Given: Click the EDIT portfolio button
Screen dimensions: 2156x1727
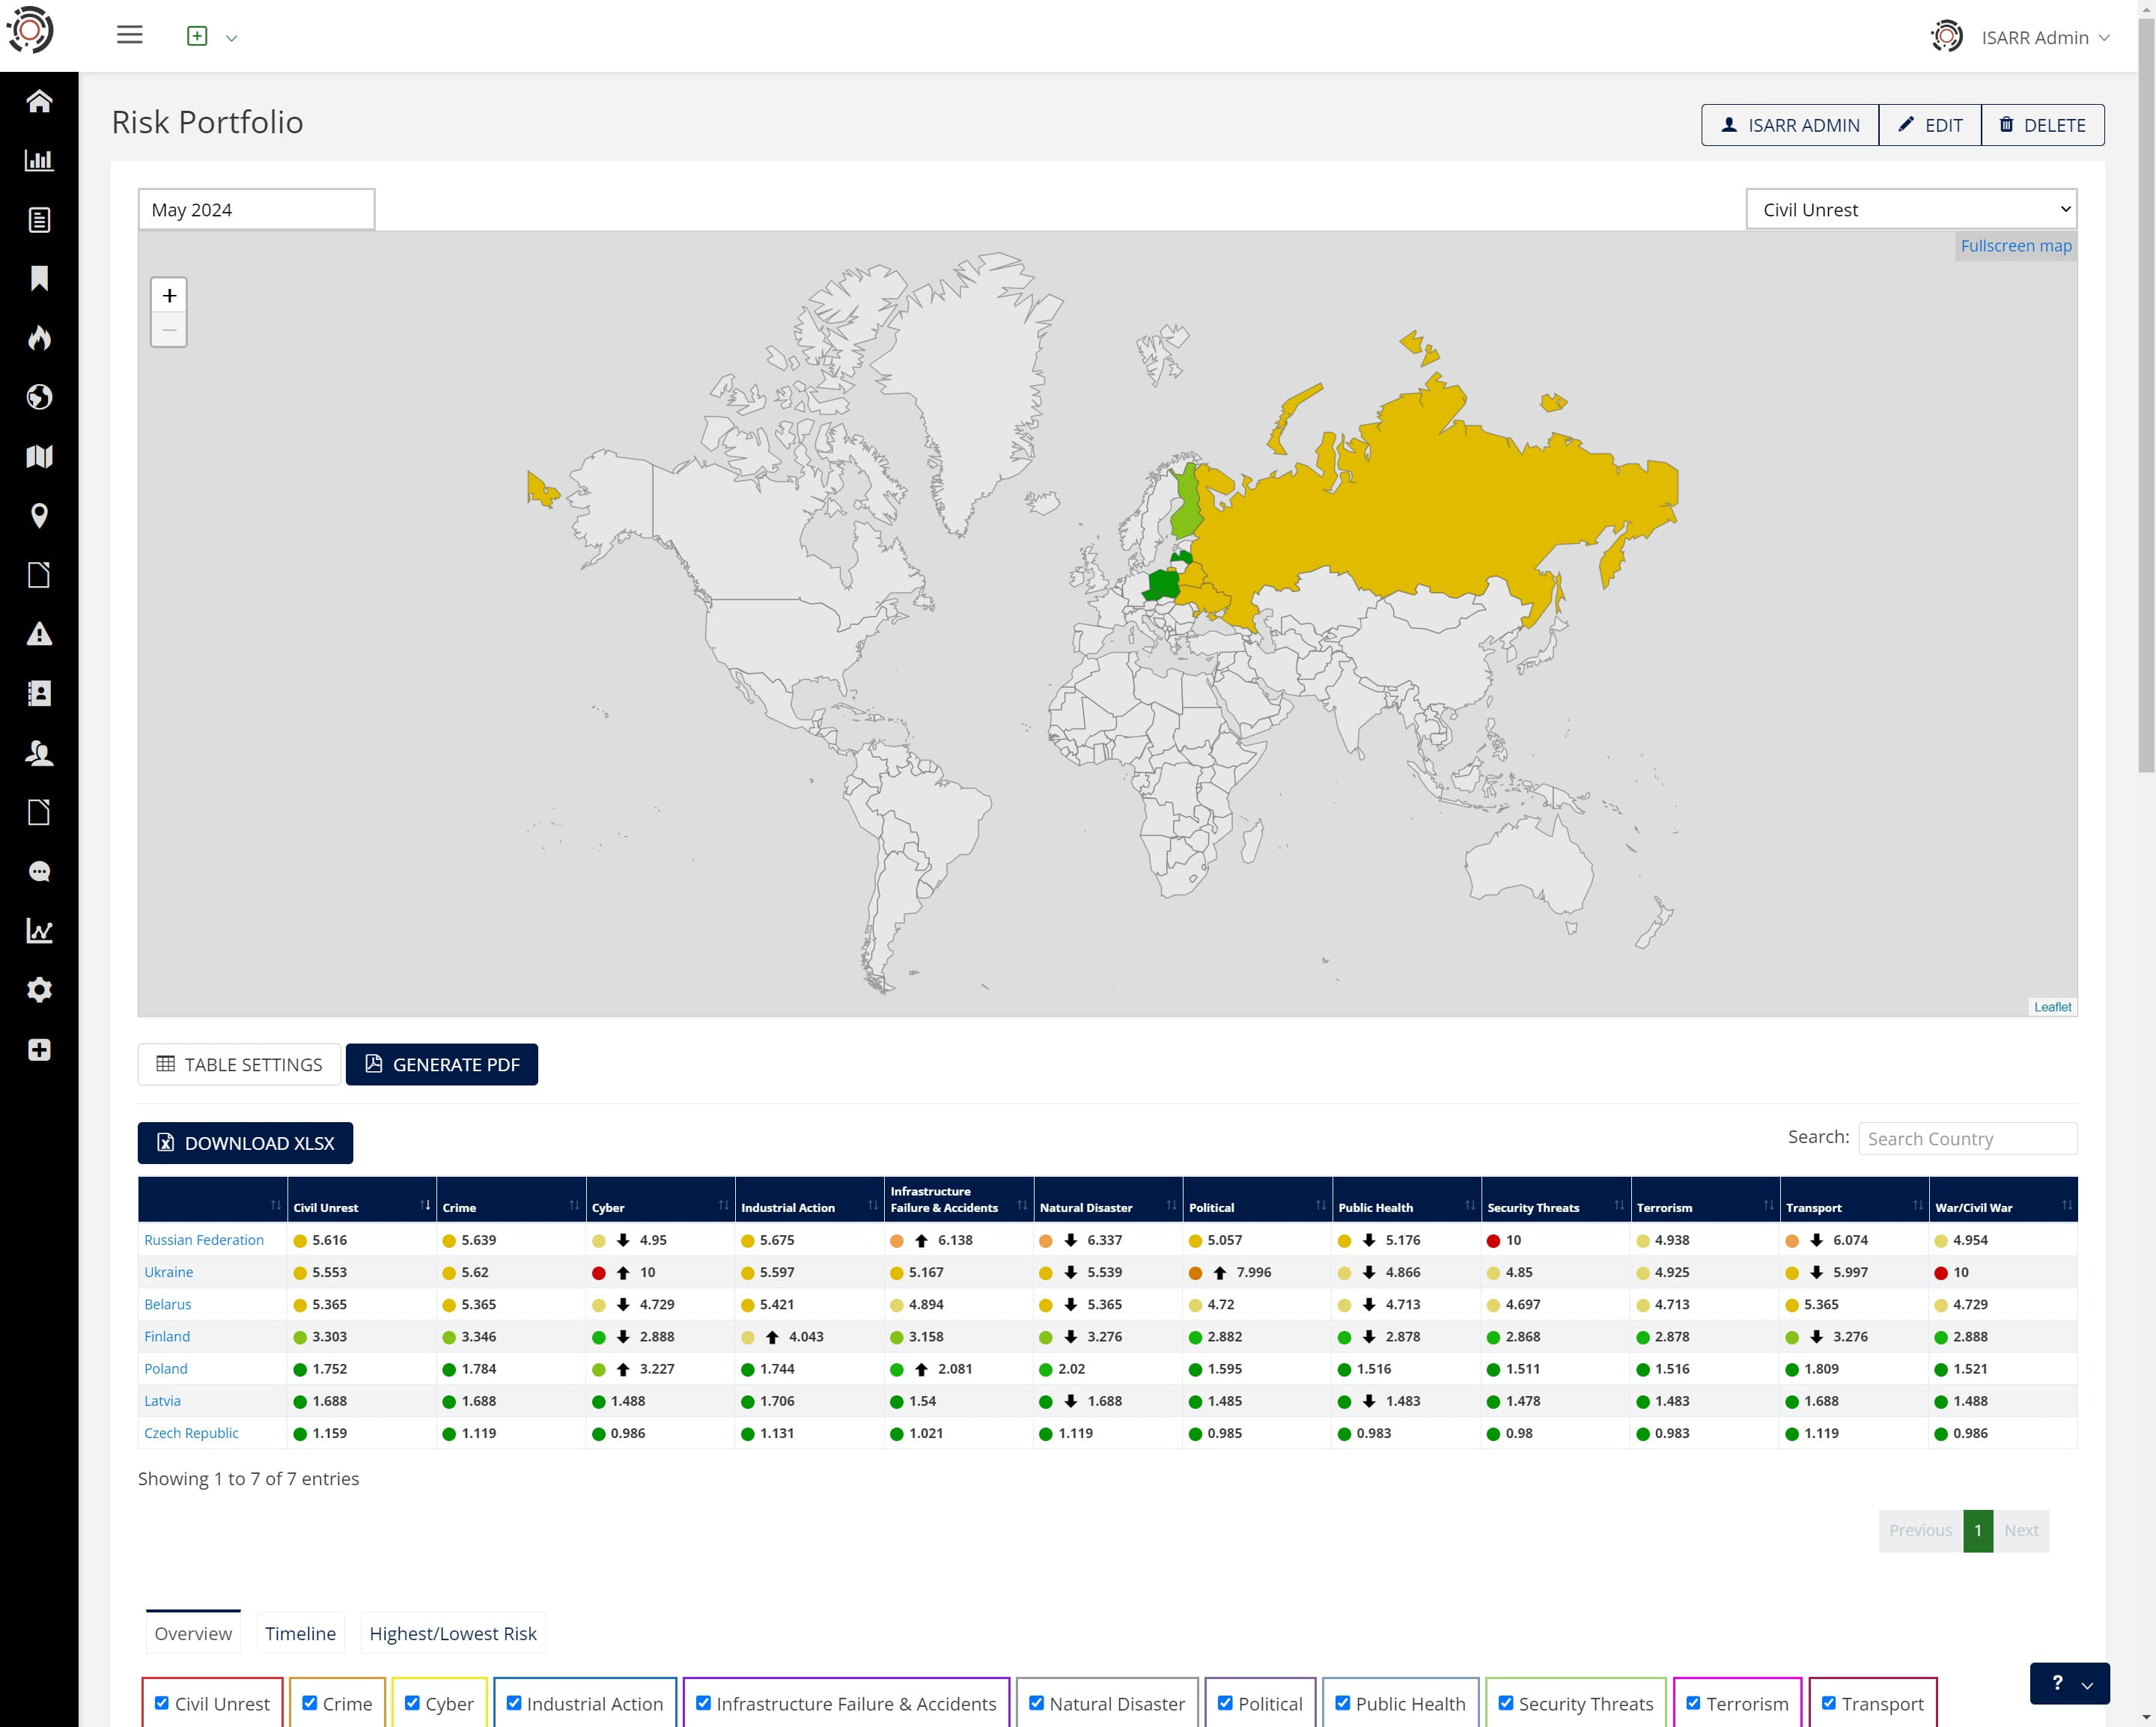Looking at the screenshot, I should [1930, 125].
